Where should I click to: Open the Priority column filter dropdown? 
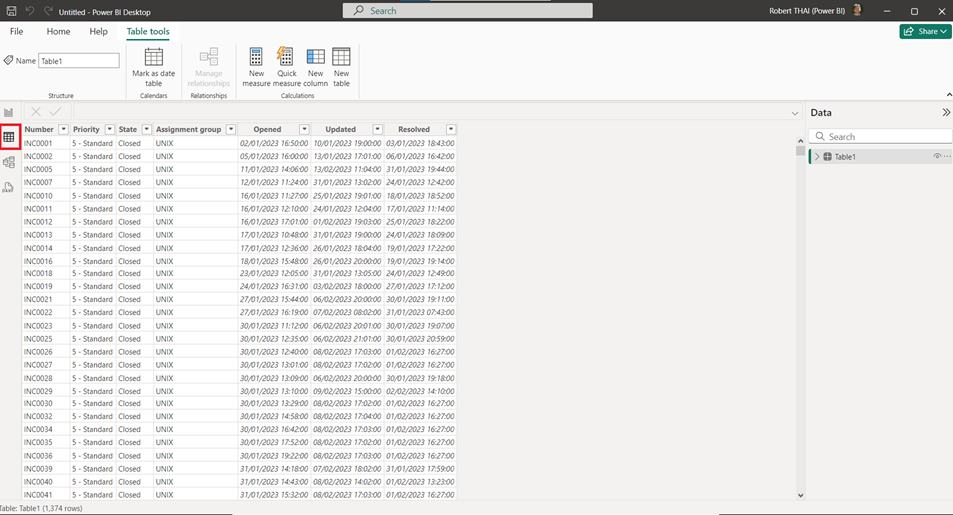110,129
